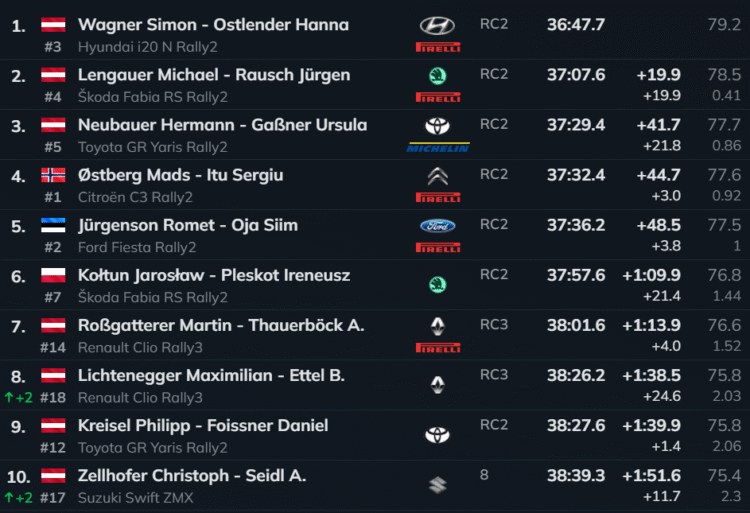This screenshot has width=750, height=513.
Task: Click the Renault logo beside Roßgatterer Martin
Action: 437,326
